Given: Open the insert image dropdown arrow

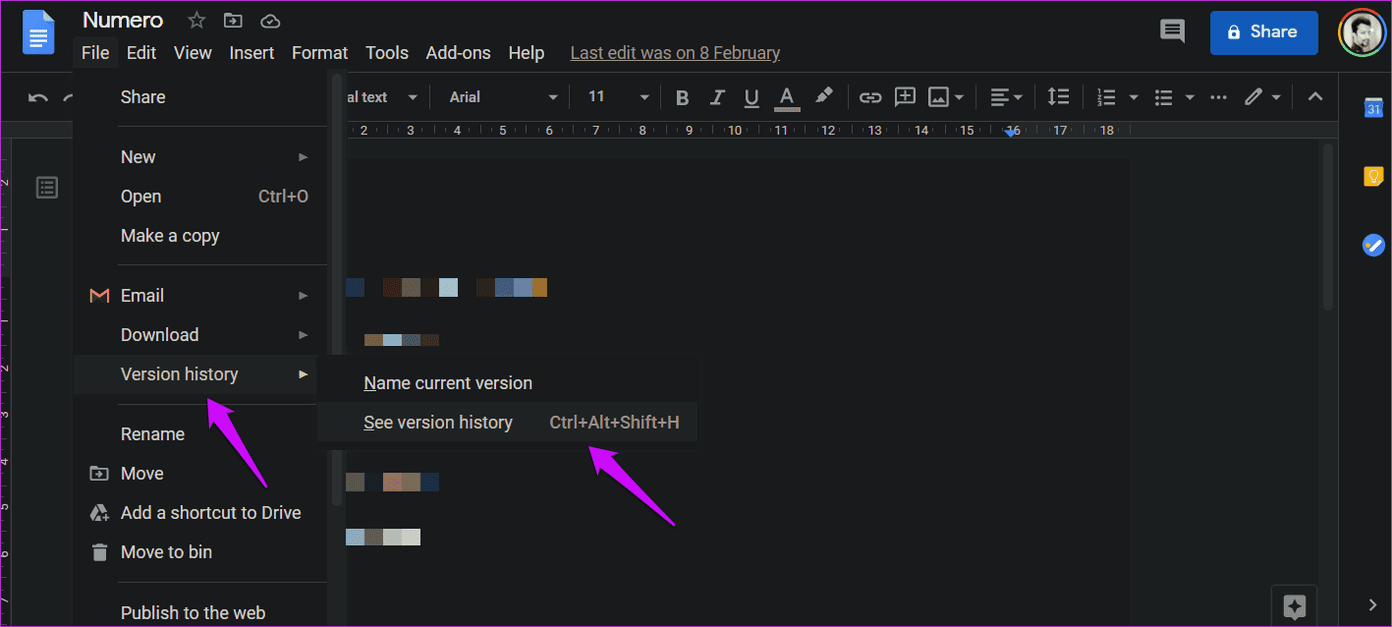Looking at the screenshot, I should pos(959,97).
